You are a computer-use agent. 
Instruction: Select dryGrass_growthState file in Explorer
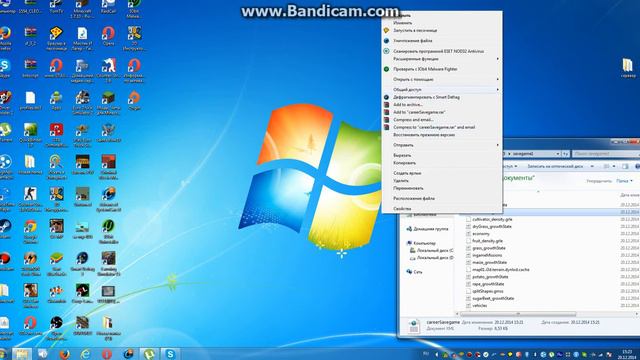491,227
